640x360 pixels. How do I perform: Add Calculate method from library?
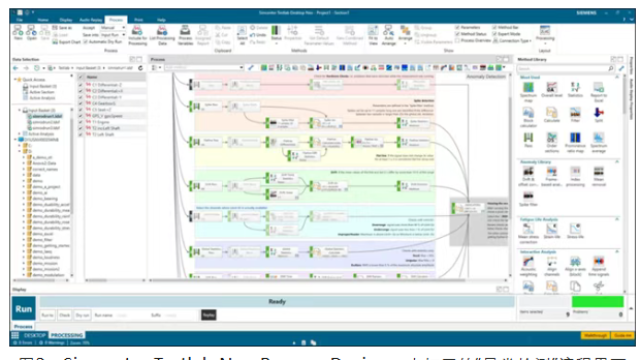pyautogui.click(x=552, y=115)
